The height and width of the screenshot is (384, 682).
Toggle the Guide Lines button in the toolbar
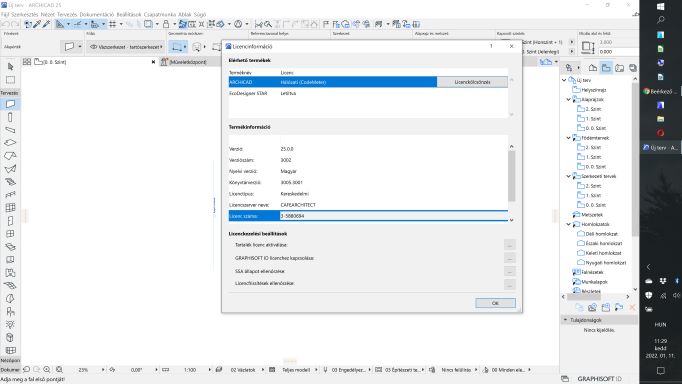point(78,24)
